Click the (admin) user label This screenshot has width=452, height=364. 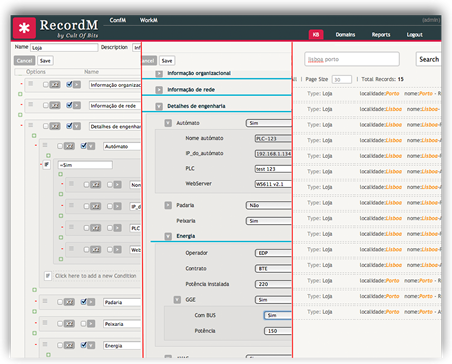point(431,20)
